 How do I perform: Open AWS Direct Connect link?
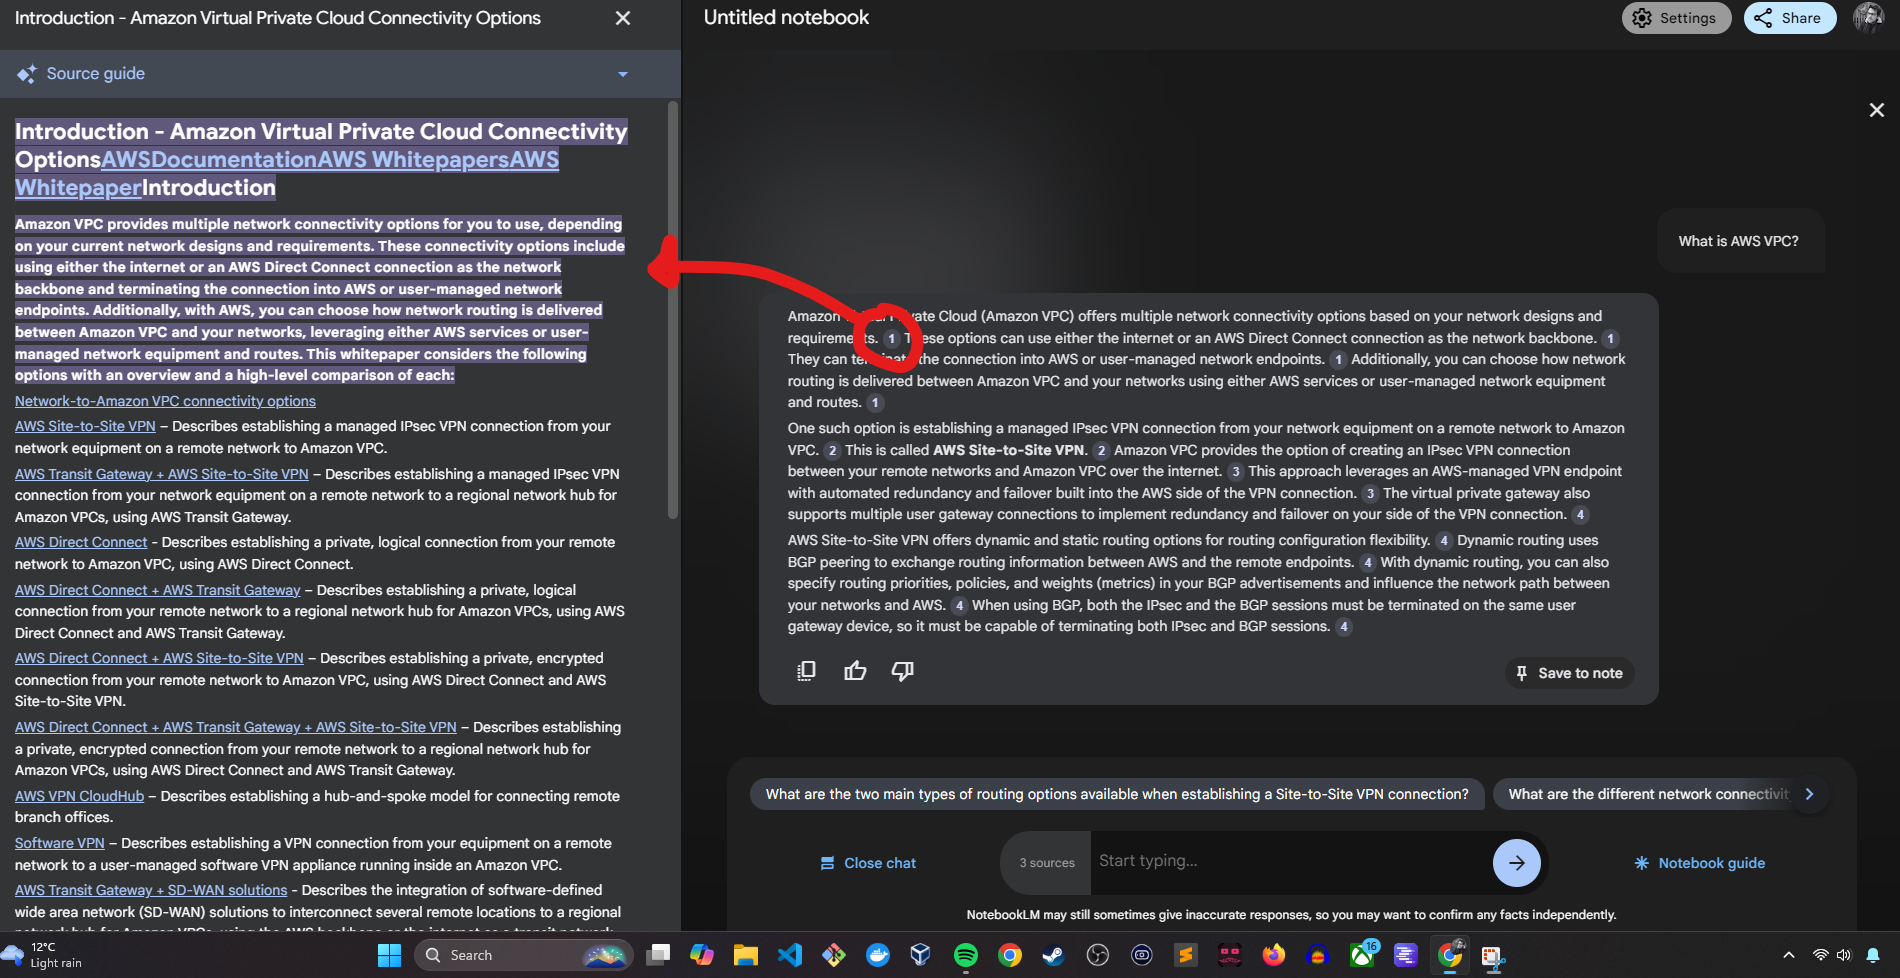coord(81,542)
